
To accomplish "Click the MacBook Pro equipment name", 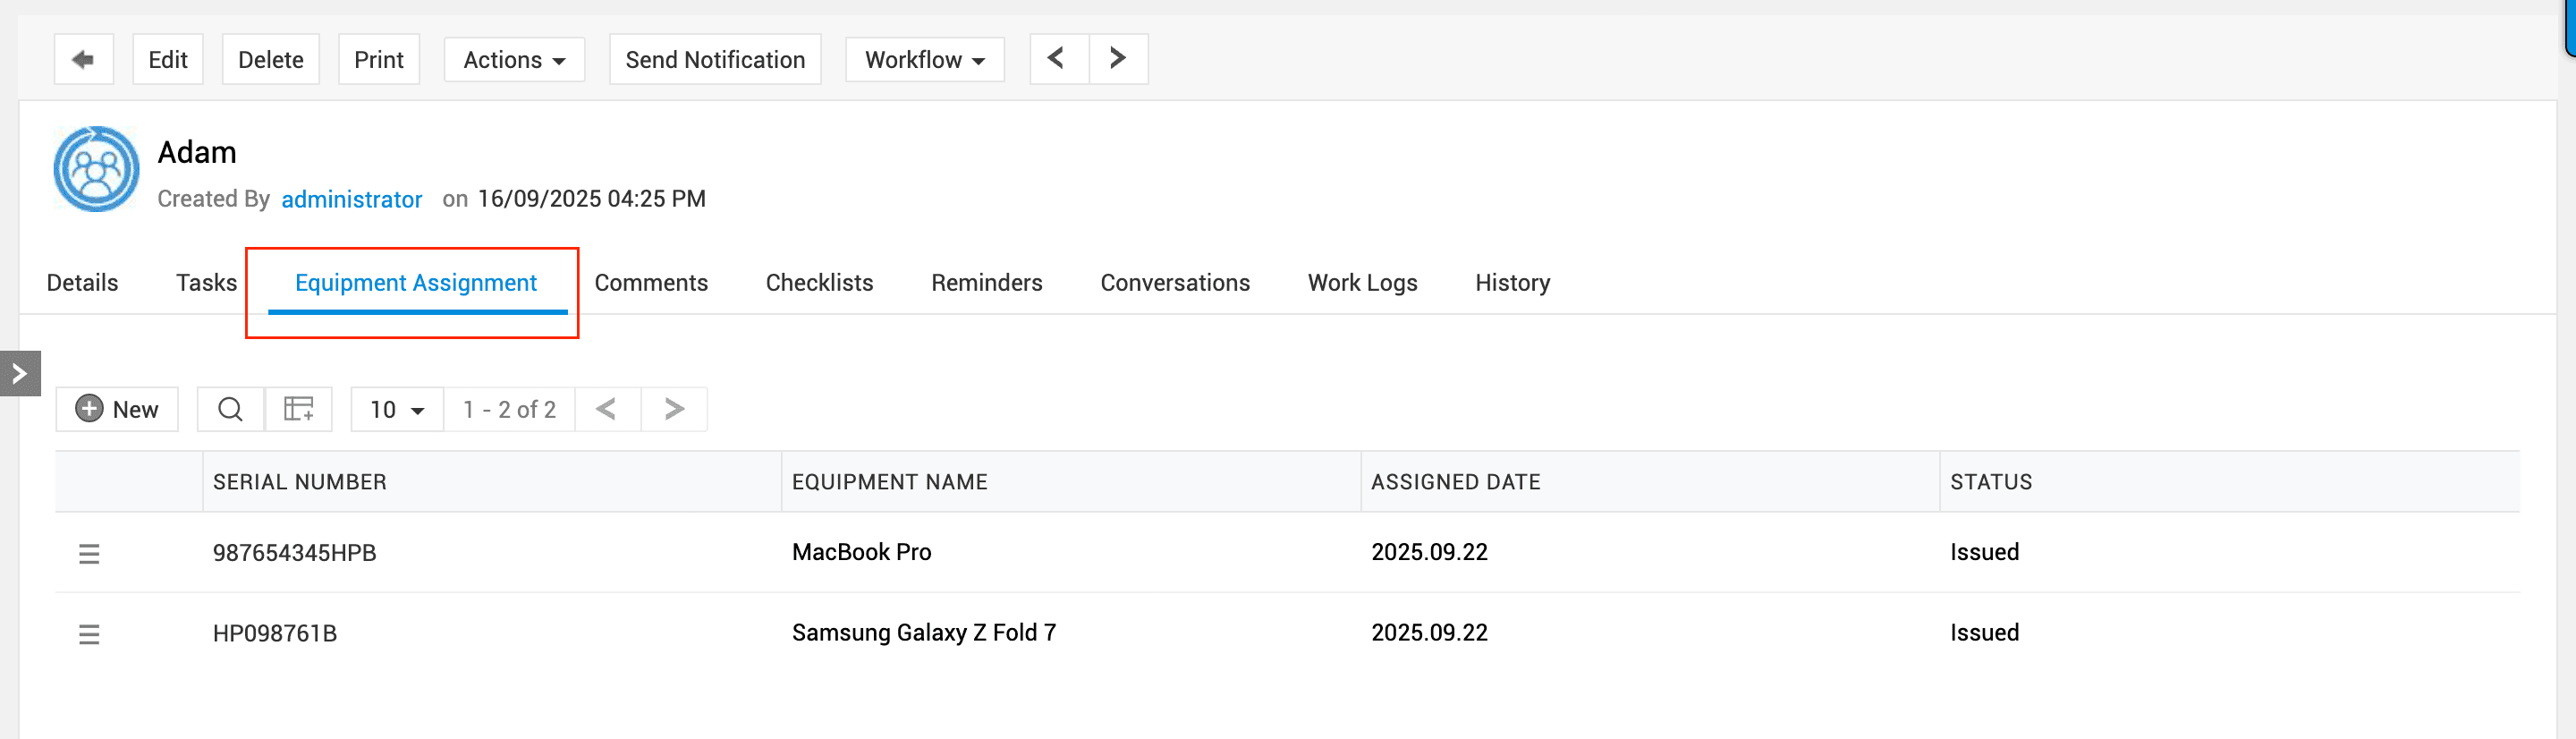I will pos(861,552).
